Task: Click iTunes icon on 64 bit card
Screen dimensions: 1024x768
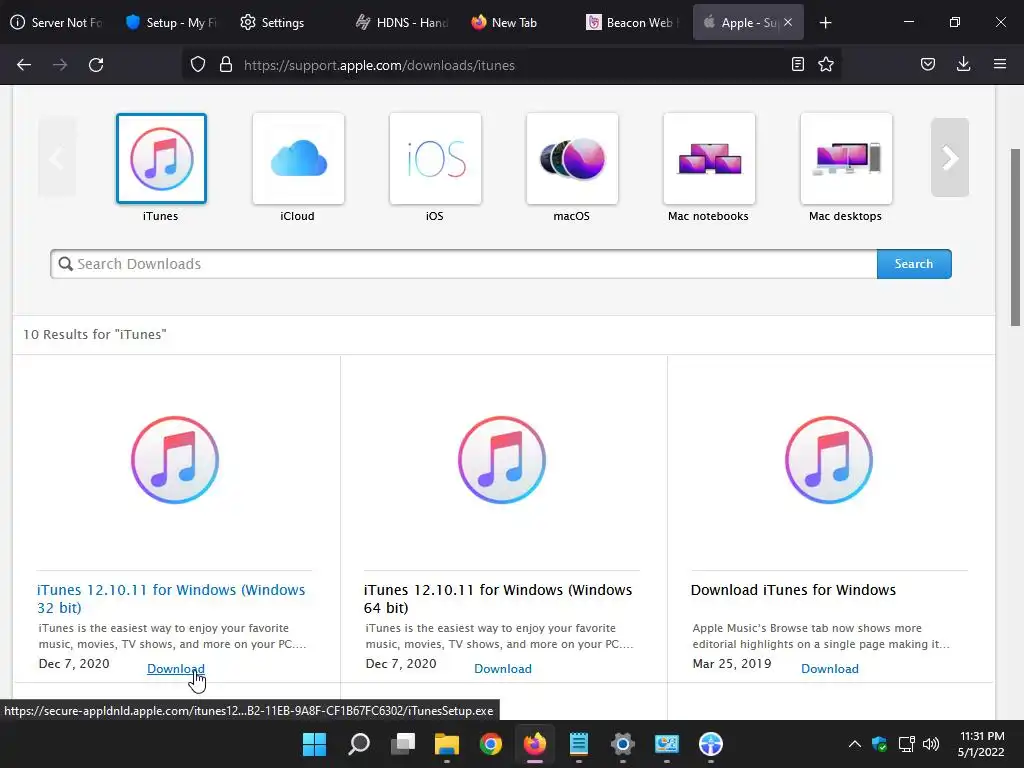Action: click(502, 460)
